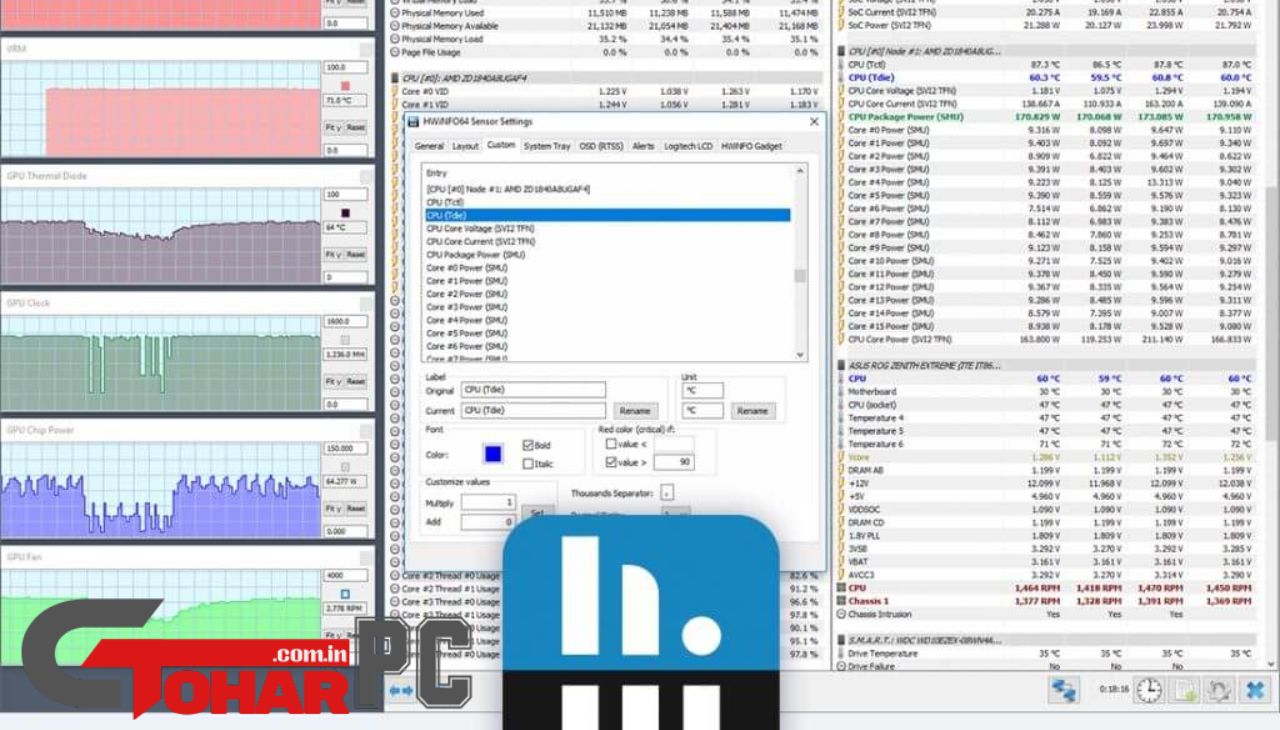
Task: Click the voltage icon next to +12V
Action: (840, 483)
